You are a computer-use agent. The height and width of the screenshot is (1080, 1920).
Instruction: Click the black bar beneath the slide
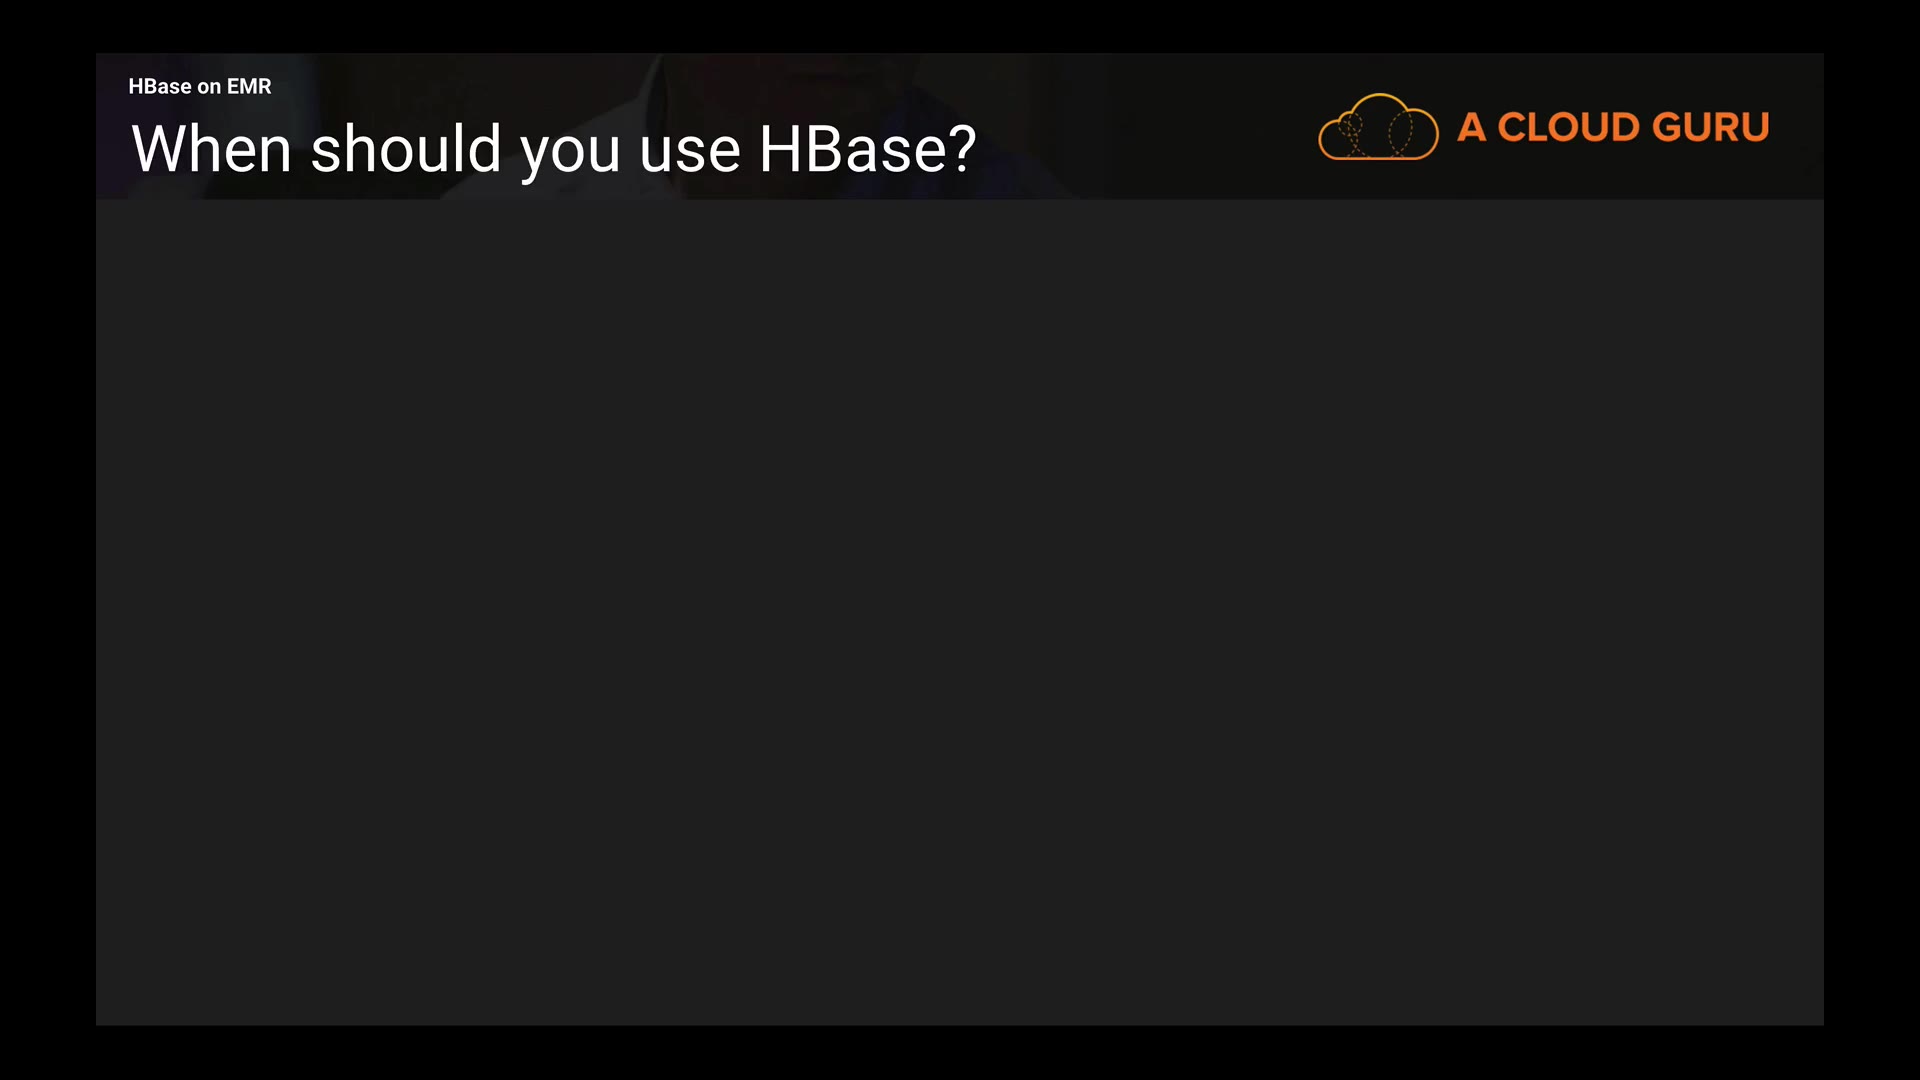tap(960, 1053)
